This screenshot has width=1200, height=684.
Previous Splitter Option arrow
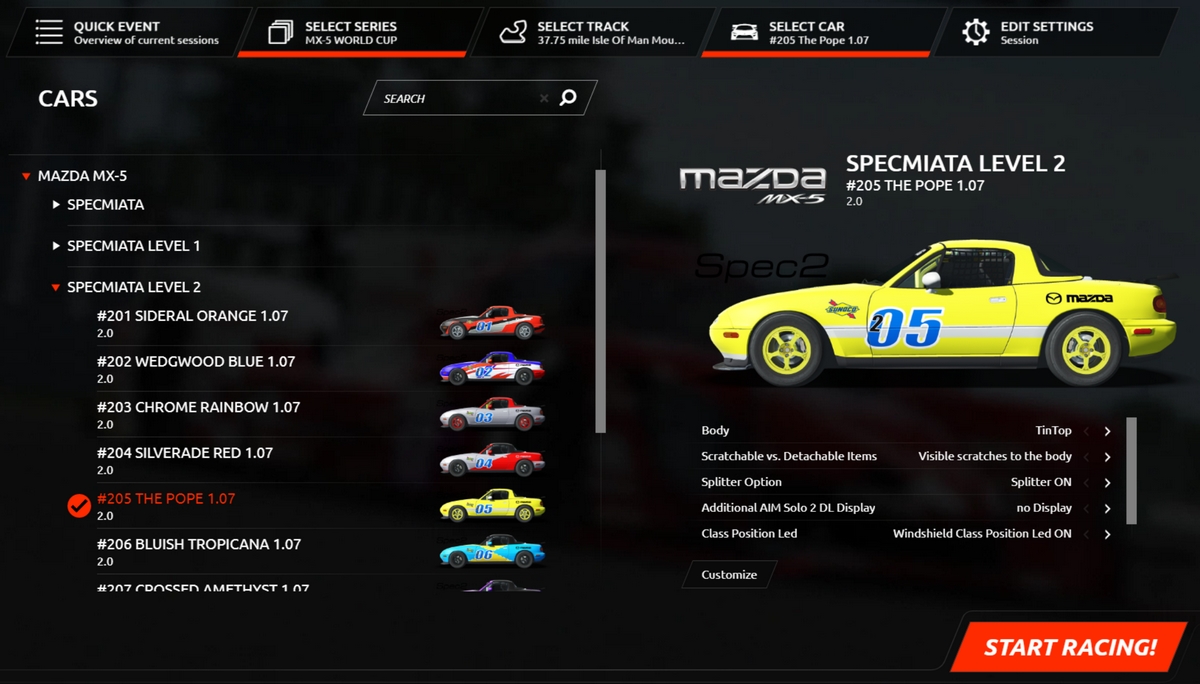point(1086,483)
